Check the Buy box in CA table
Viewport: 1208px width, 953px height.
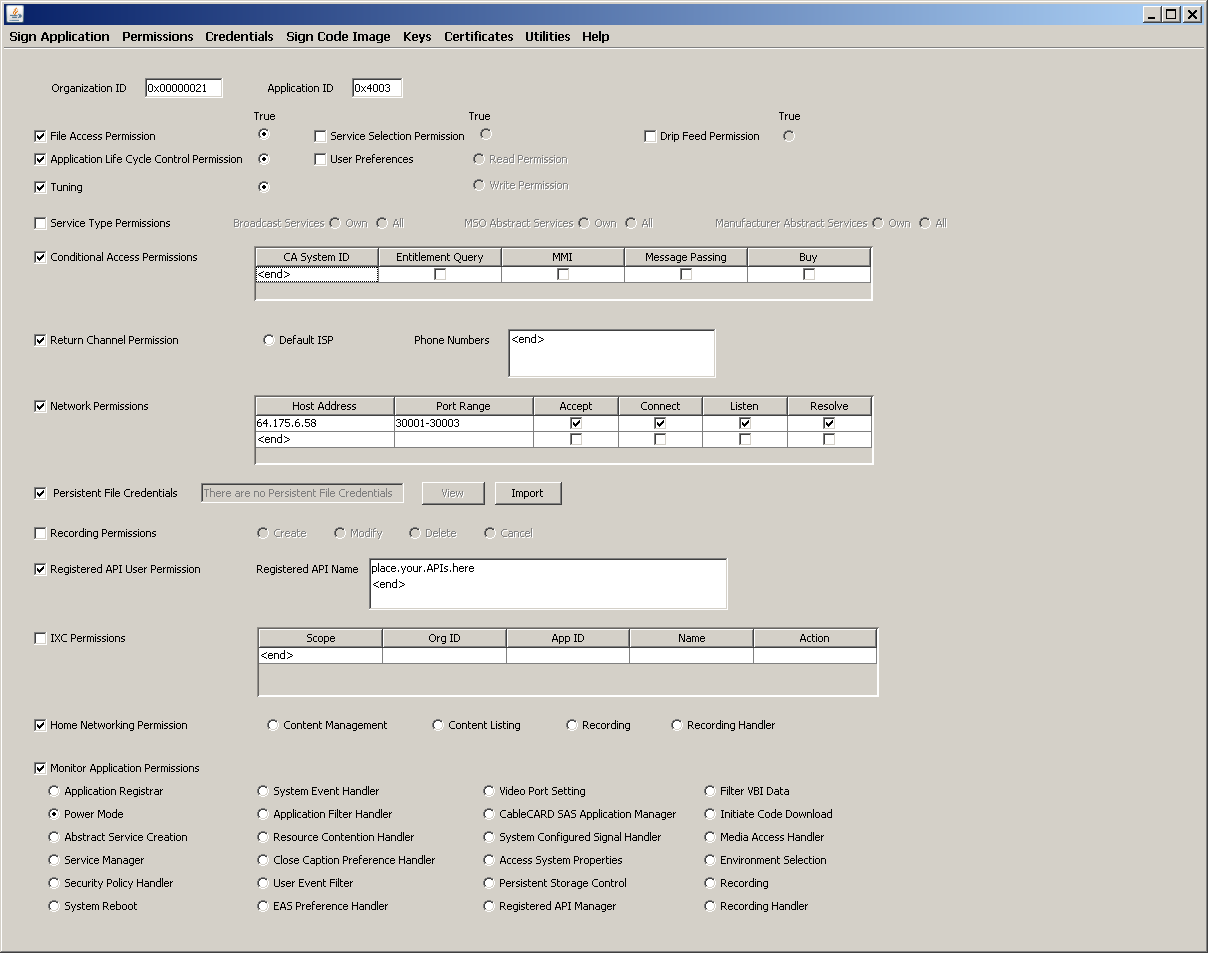pyautogui.click(x=809, y=274)
